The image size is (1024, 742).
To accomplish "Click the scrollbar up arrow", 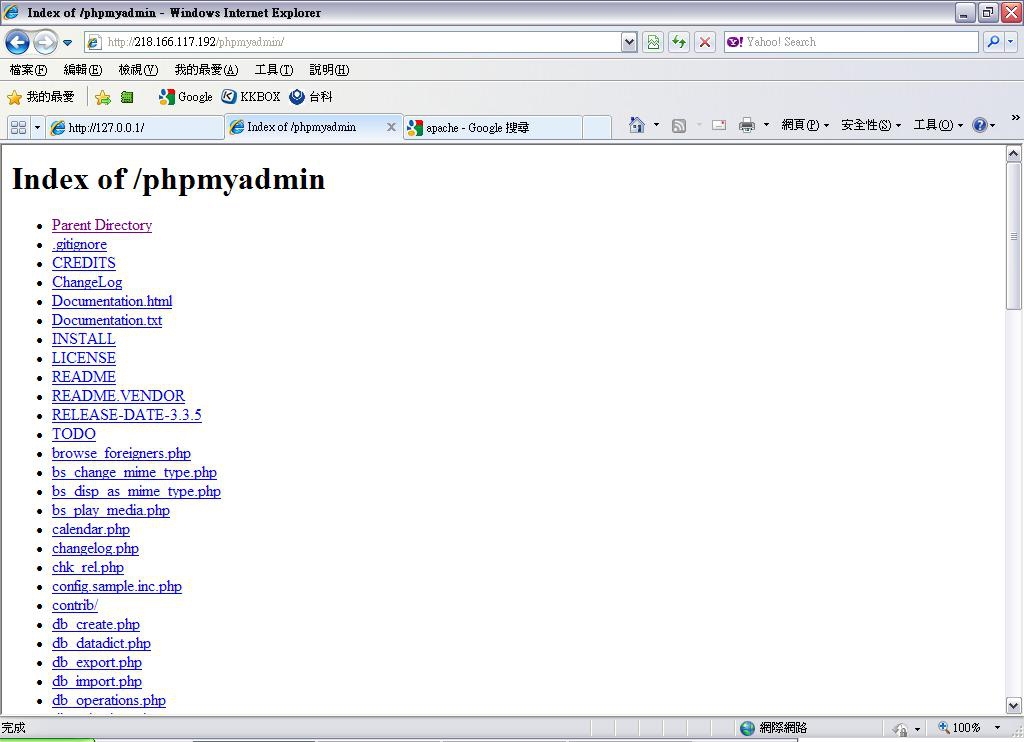I will point(1014,154).
